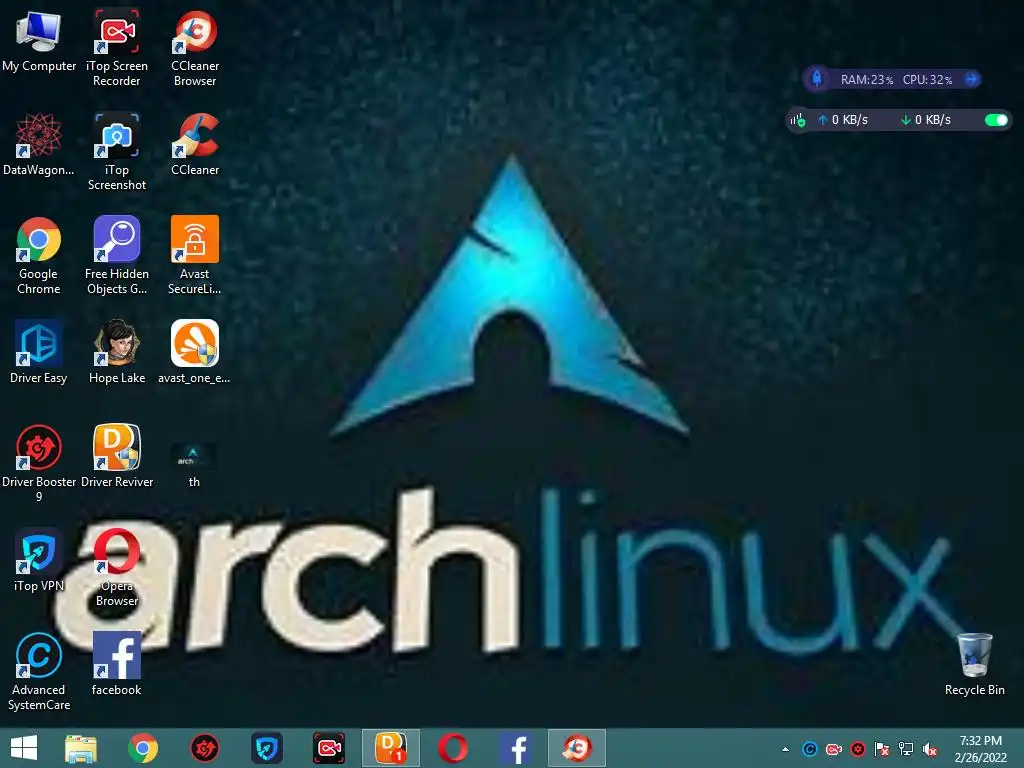This screenshot has height=768, width=1024.
Task: Open Advanced SystemCare desktop shortcut
Action: pos(39,671)
